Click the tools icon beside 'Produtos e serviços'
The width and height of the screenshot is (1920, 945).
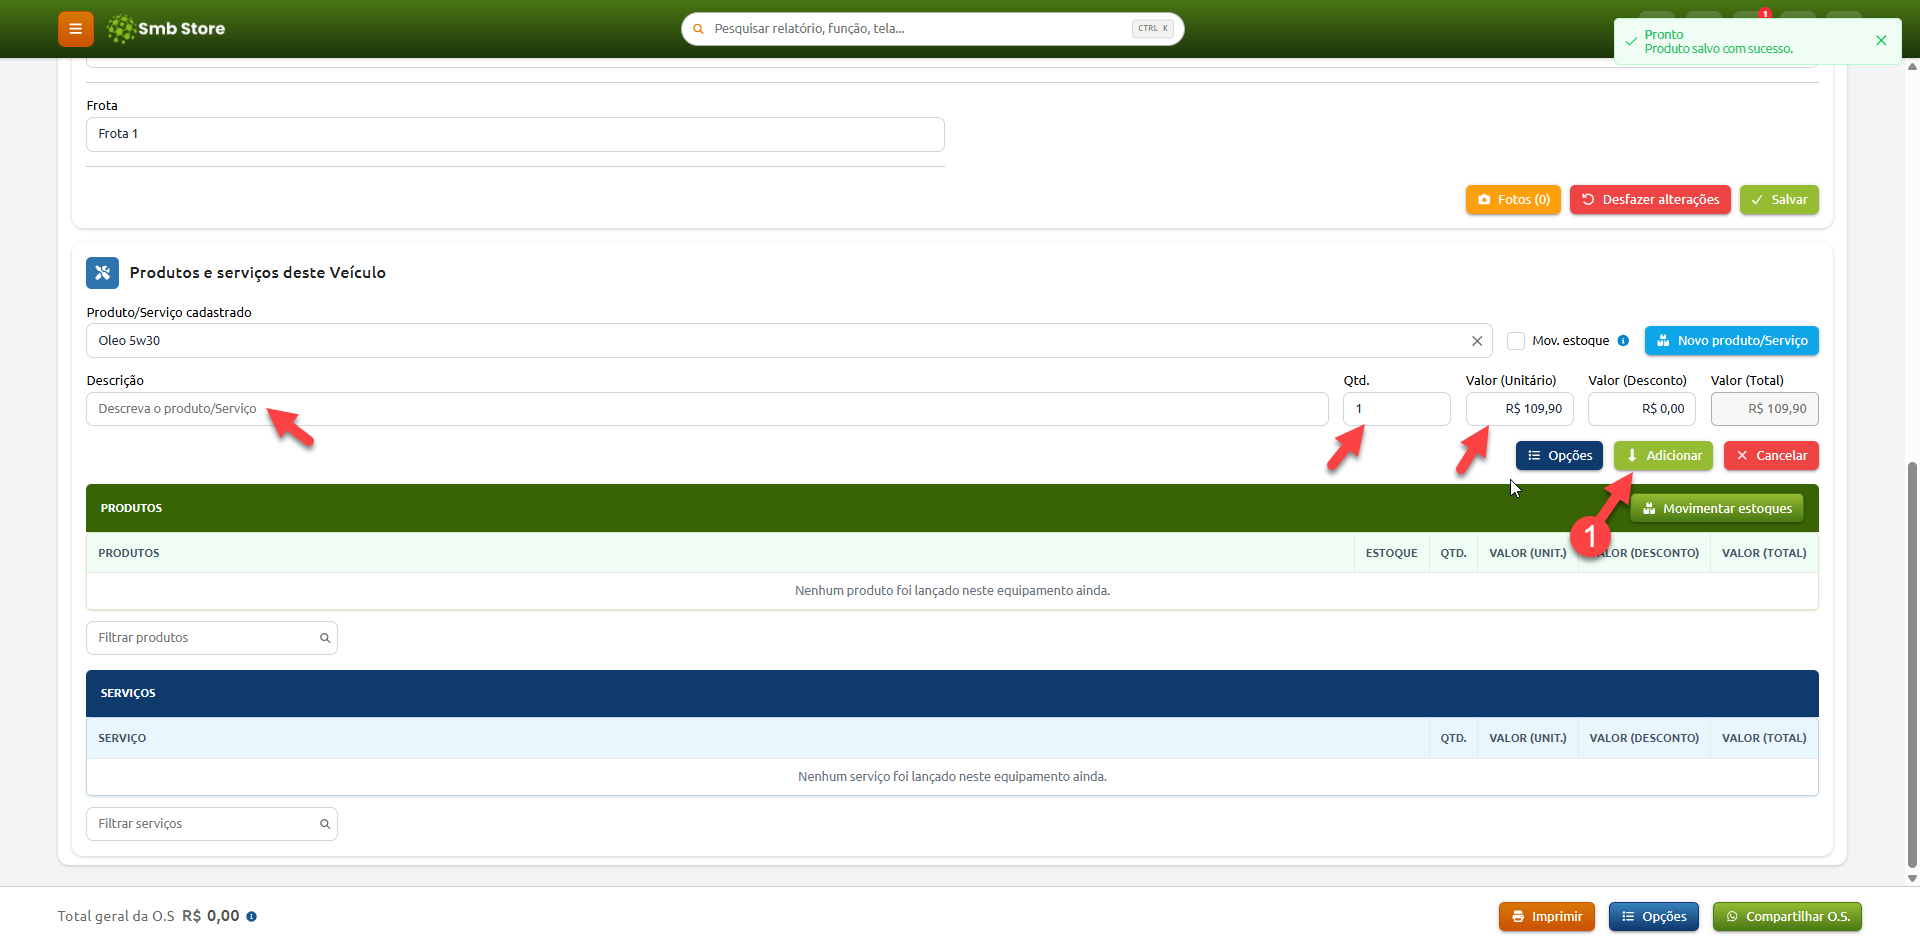tap(102, 272)
